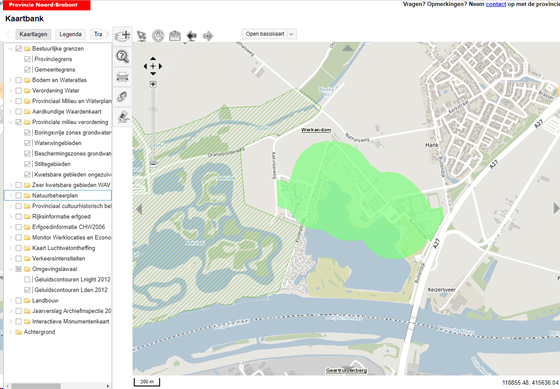Expand the Natuurbeheerplan group
560x389 pixels.
[x=10, y=195]
